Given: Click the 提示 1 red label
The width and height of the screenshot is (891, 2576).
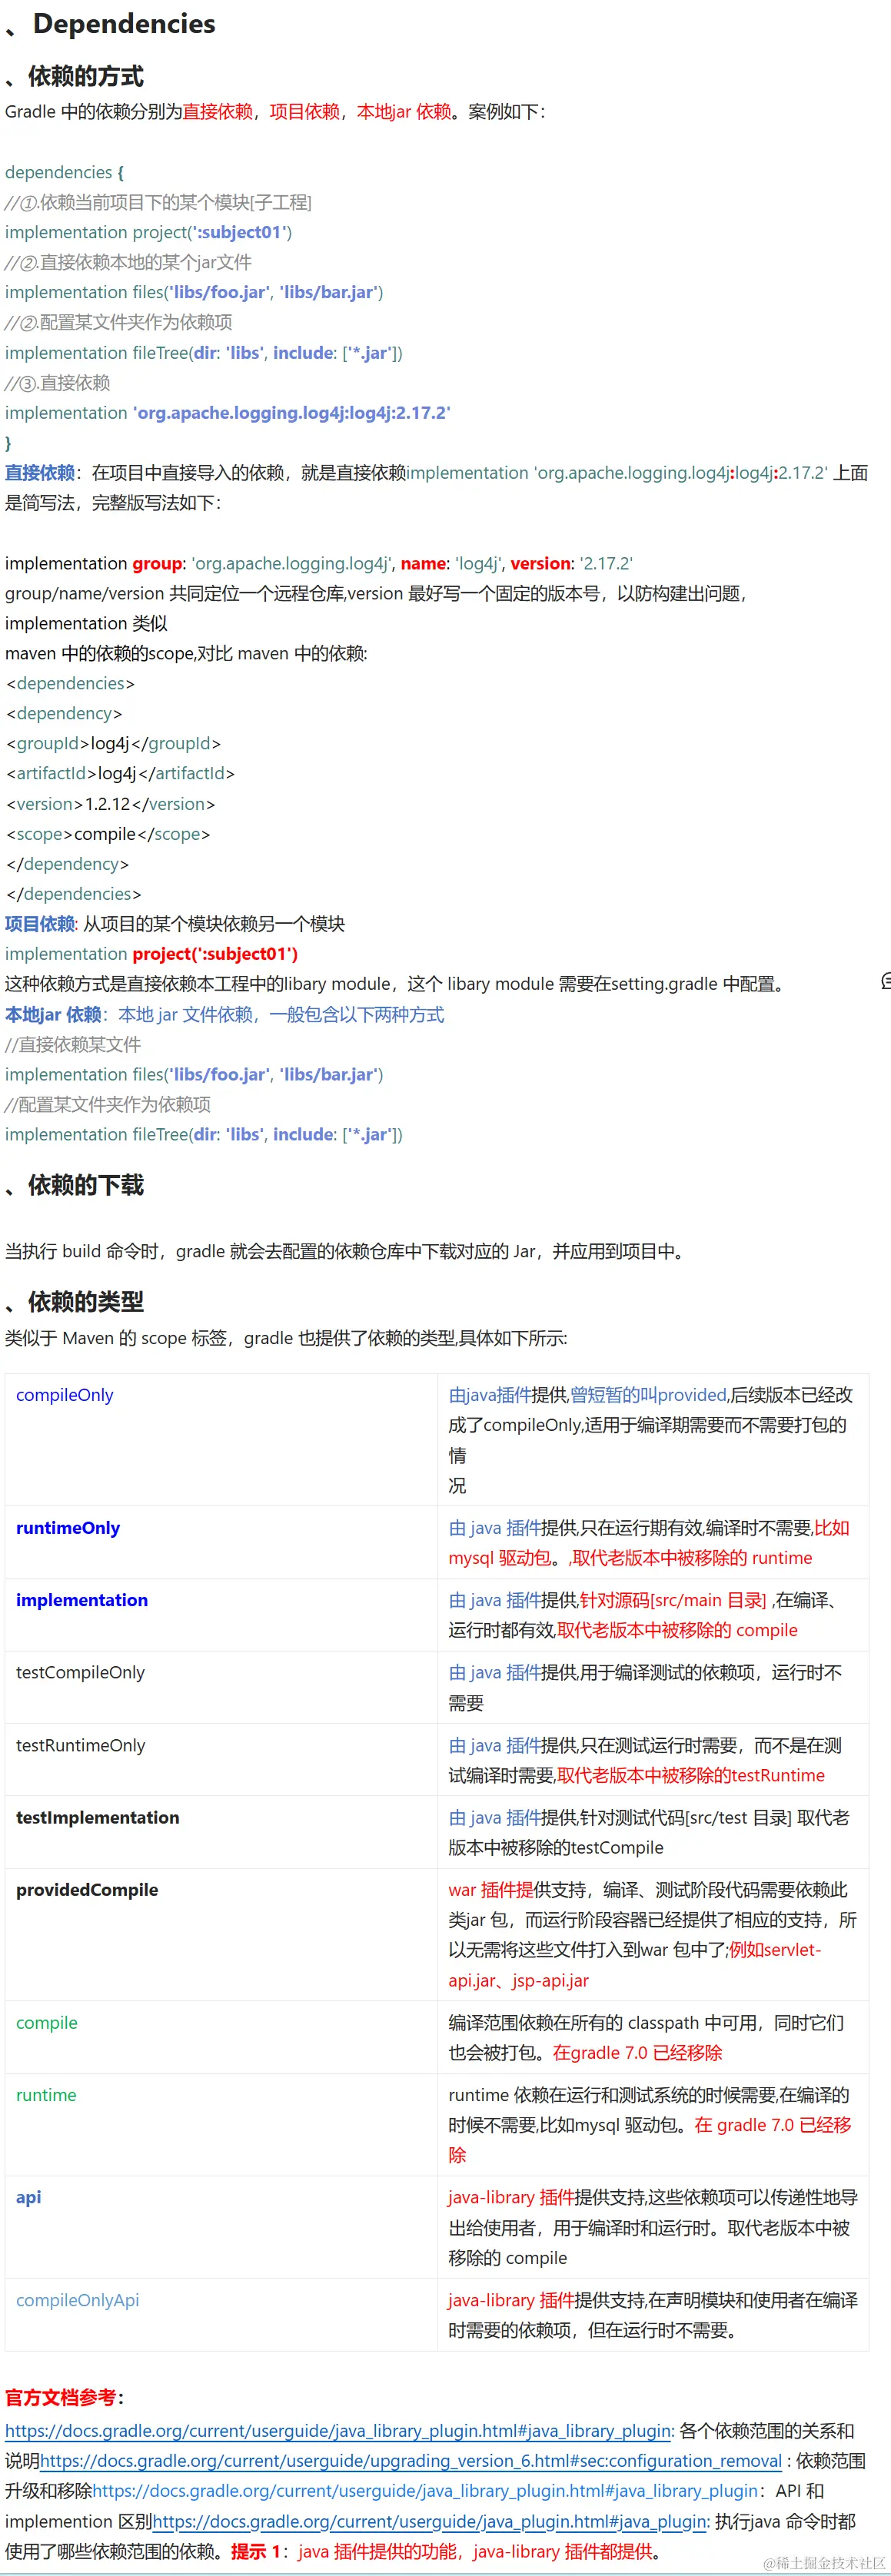Looking at the screenshot, I should pyautogui.click(x=256, y=2551).
